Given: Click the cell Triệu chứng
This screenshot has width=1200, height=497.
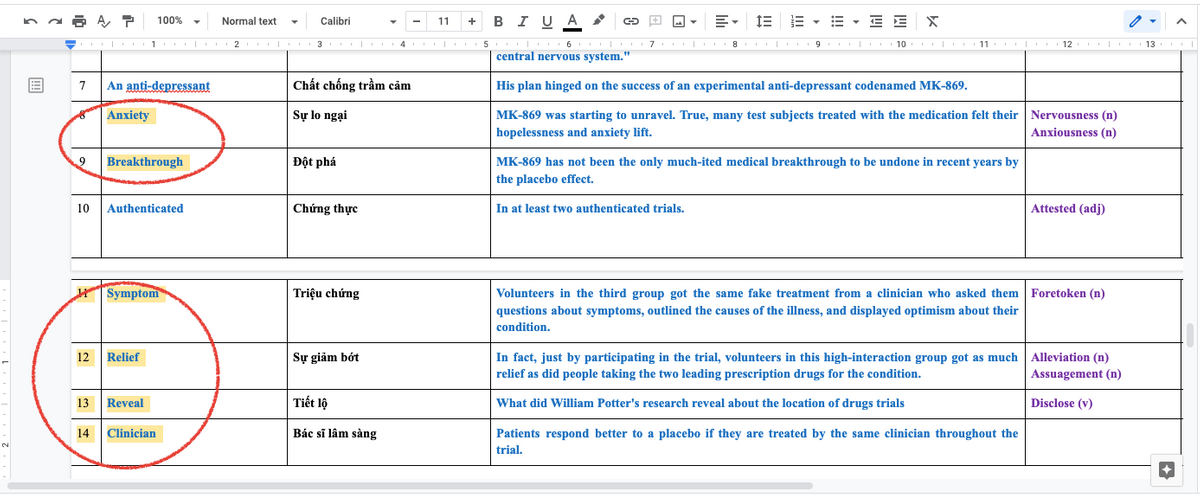Looking at the screenshot, I should click(x=326, y=294).
